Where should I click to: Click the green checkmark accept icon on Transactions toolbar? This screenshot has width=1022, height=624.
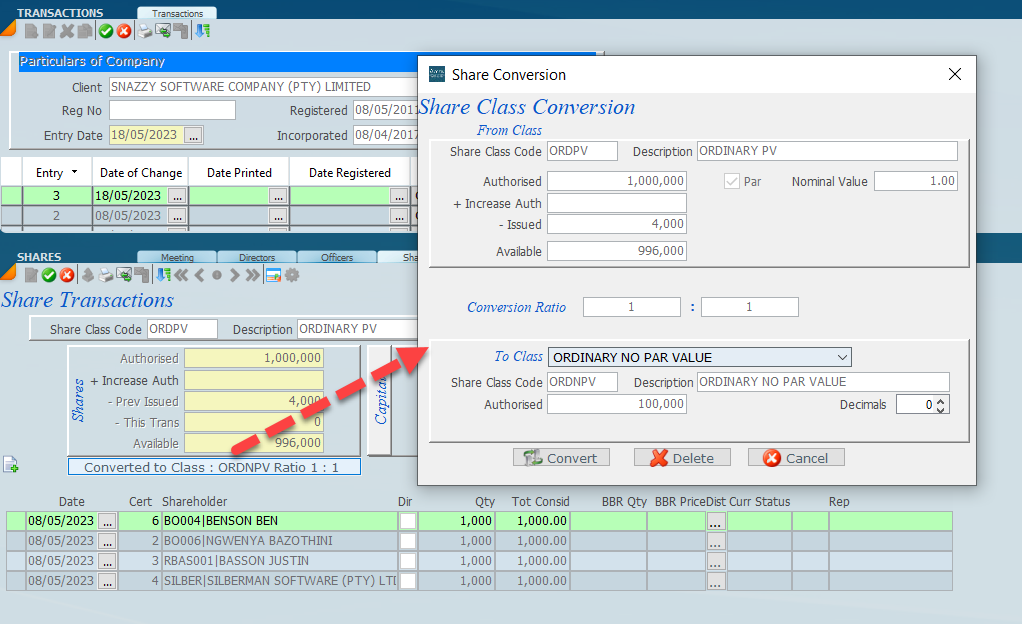click(105, 31)
